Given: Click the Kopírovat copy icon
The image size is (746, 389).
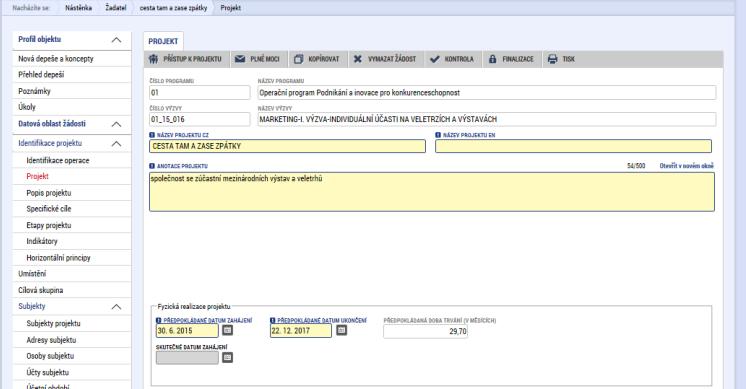Looking at the screenshot, I should (298, 59).
